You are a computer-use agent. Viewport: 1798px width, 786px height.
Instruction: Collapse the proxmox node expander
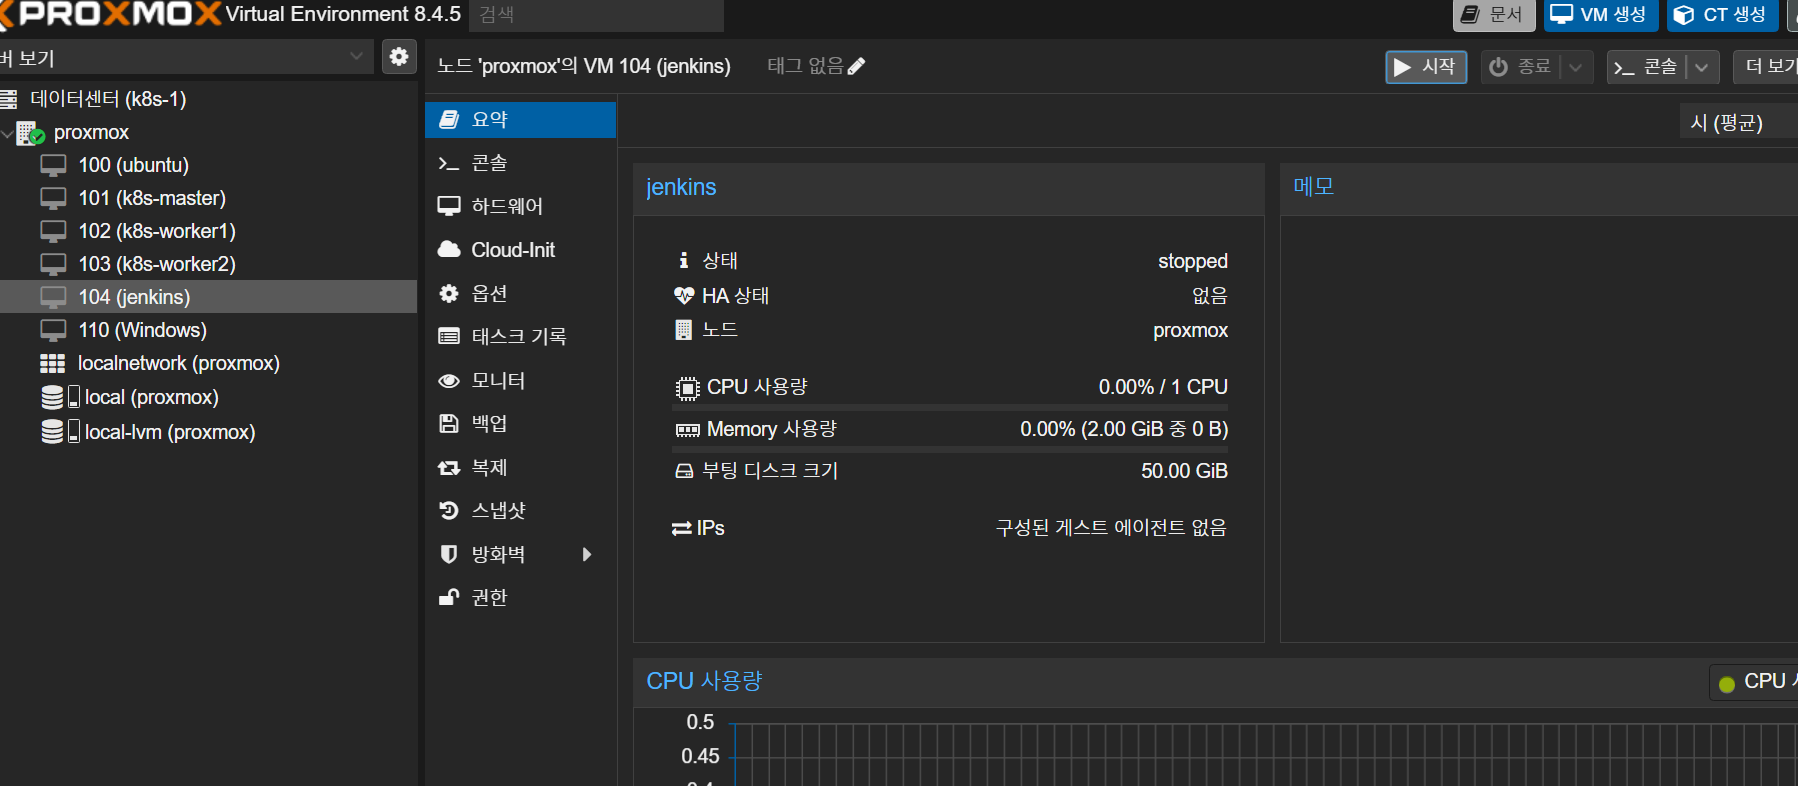8,133
